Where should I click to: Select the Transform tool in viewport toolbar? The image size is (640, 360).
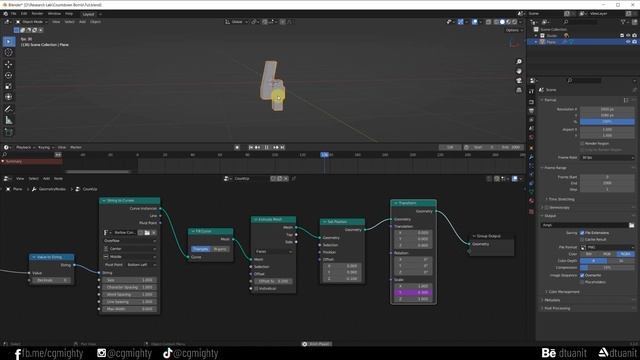coord(9,97)
